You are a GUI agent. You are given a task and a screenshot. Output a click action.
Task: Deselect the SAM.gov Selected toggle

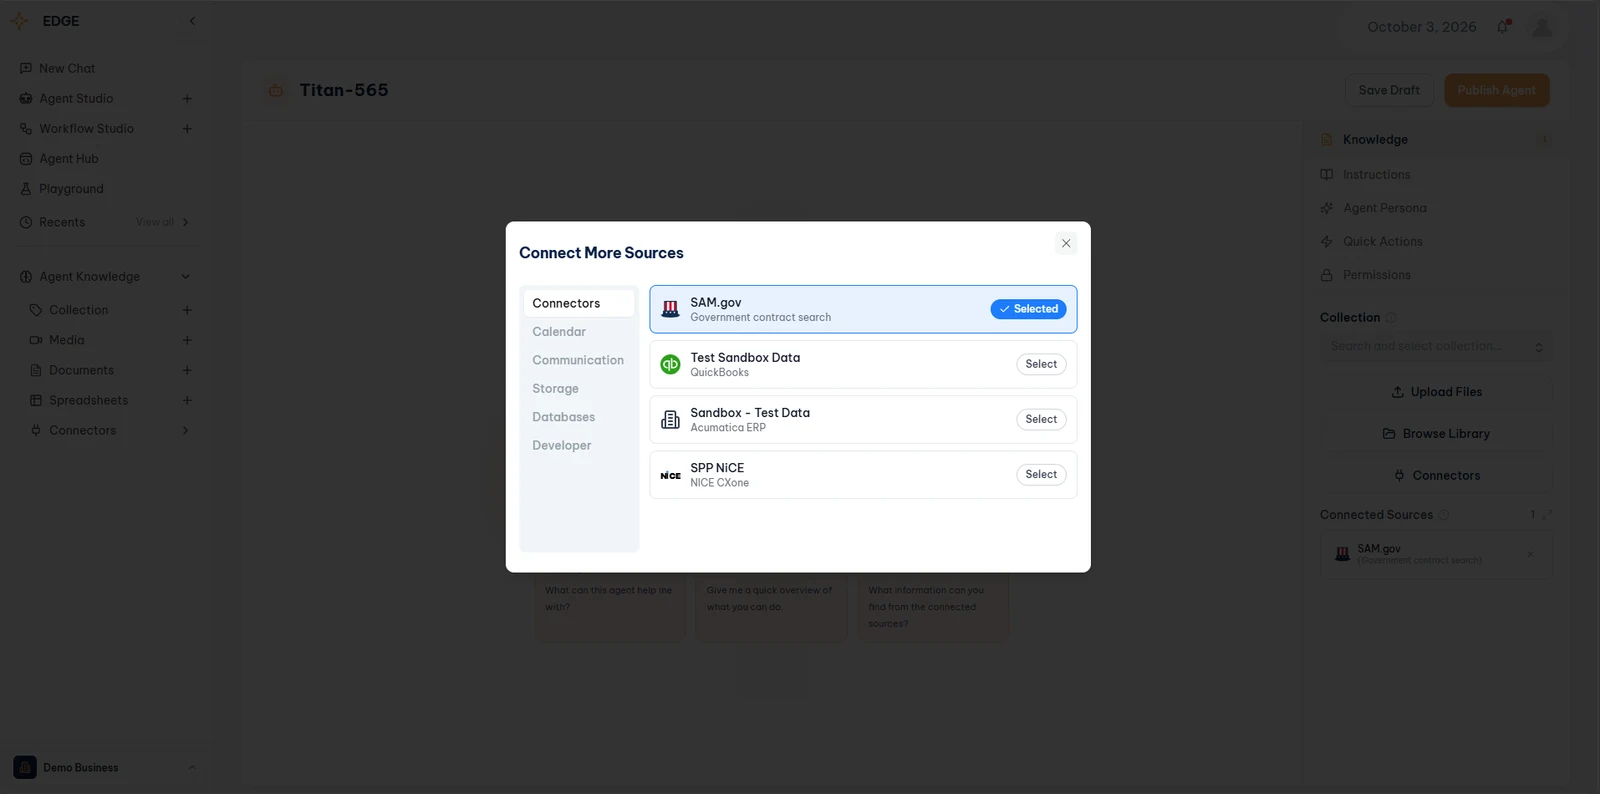[x=1028, y=309]
